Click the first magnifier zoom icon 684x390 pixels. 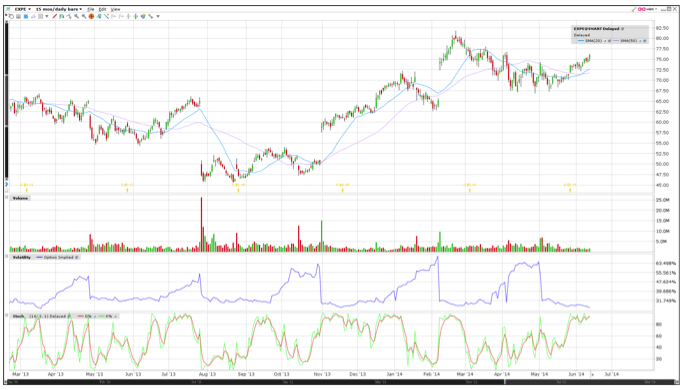click(76, 16)
